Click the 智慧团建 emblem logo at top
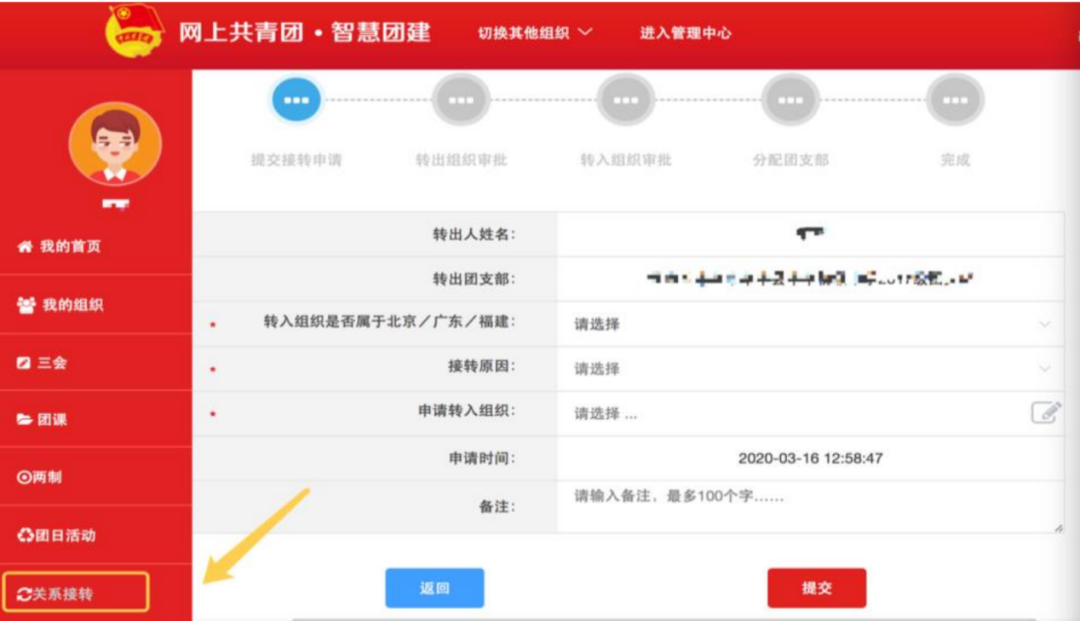 click(x=131, y=29)
